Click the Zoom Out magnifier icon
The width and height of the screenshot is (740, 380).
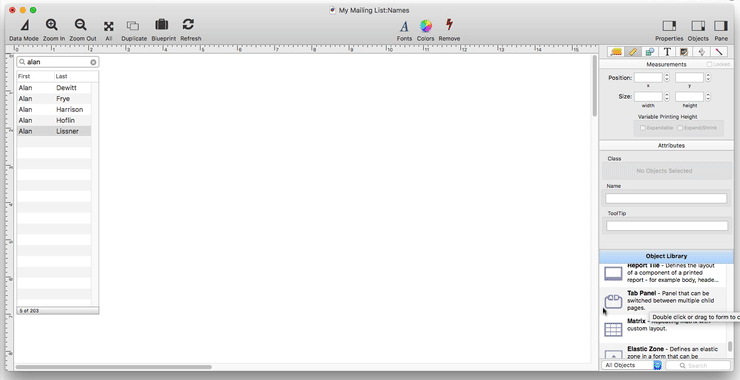pos(81,25)
